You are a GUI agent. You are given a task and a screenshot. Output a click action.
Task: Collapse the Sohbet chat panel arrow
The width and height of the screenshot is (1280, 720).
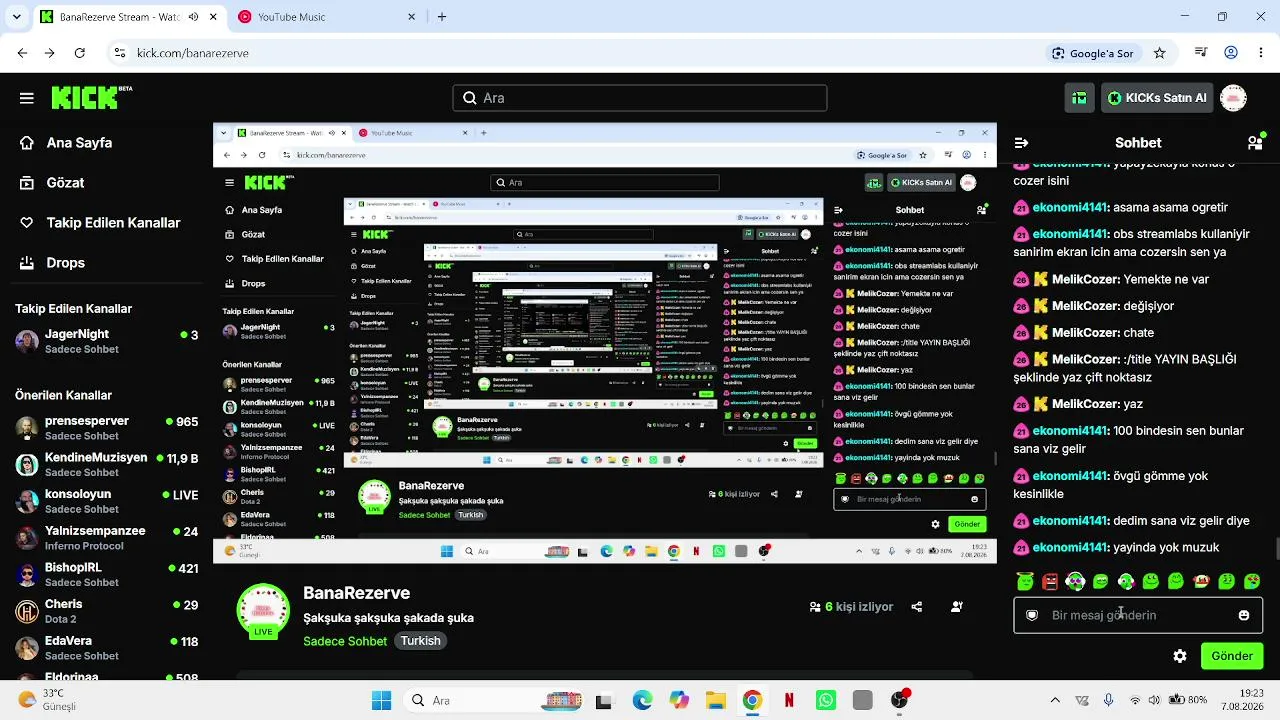[x=1021, y=143]
